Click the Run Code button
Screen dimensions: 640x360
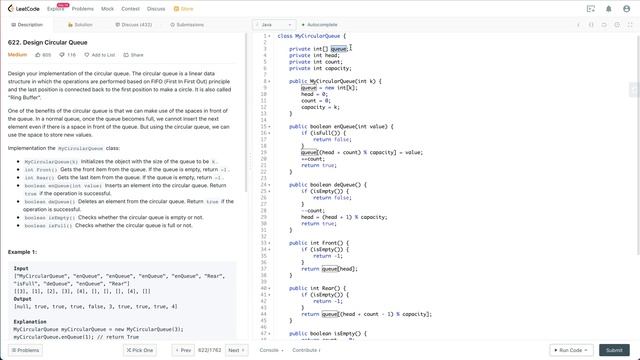tap(570, 350)
